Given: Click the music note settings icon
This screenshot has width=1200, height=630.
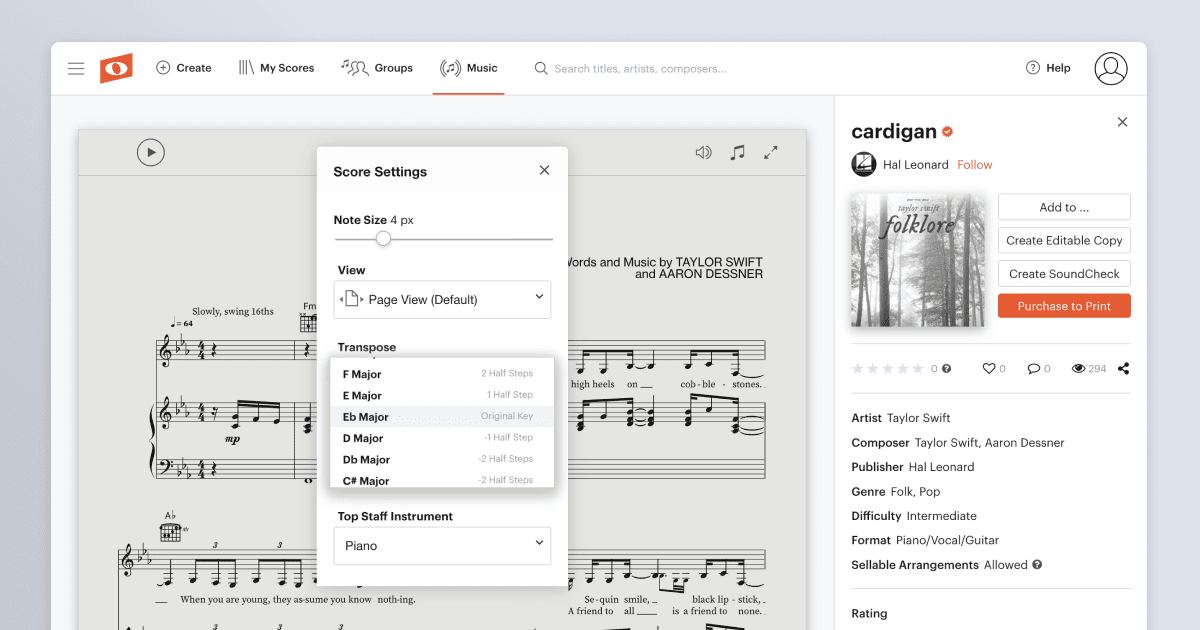Looking at the screenshot, I should 738,152.
